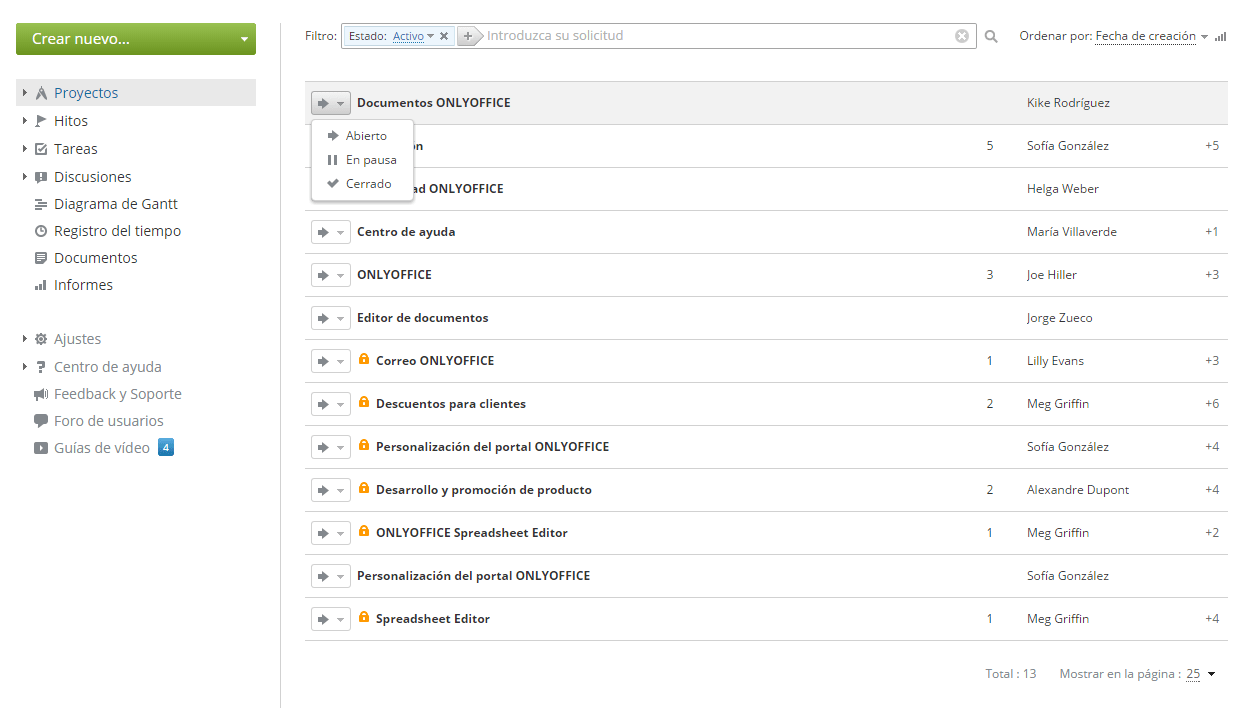Click task count 3 in ONLYOFFICE row

pos(990,275)
